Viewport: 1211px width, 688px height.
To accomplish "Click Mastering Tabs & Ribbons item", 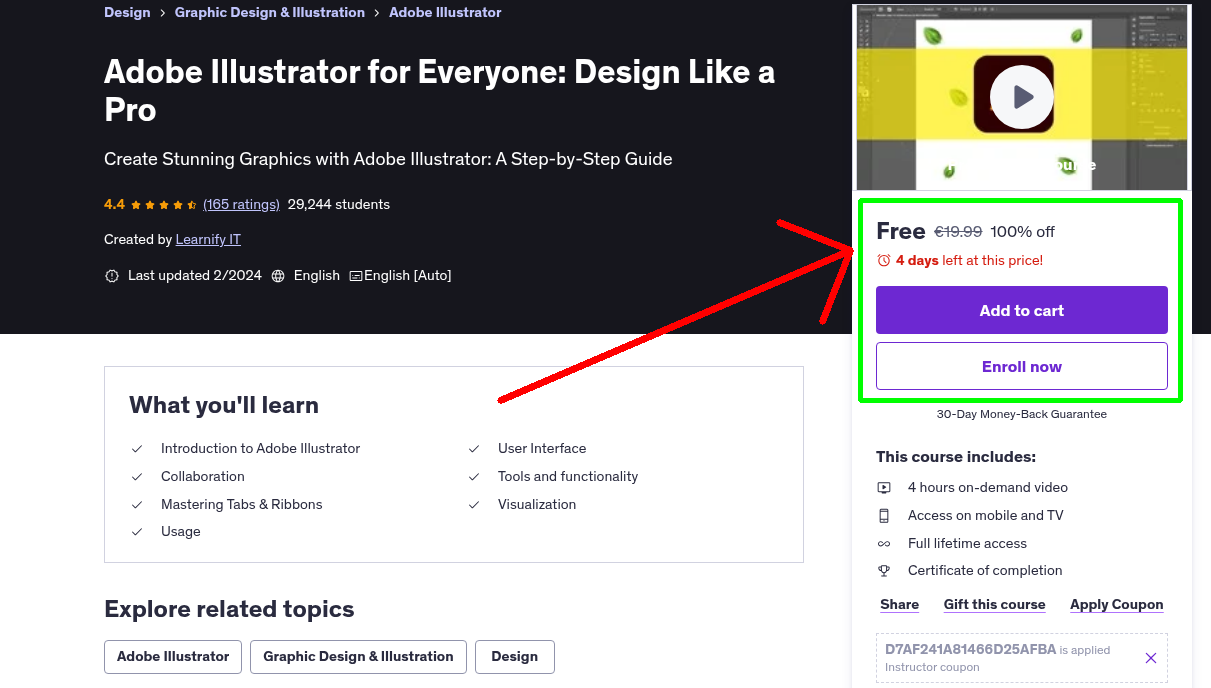I will 242,505.
